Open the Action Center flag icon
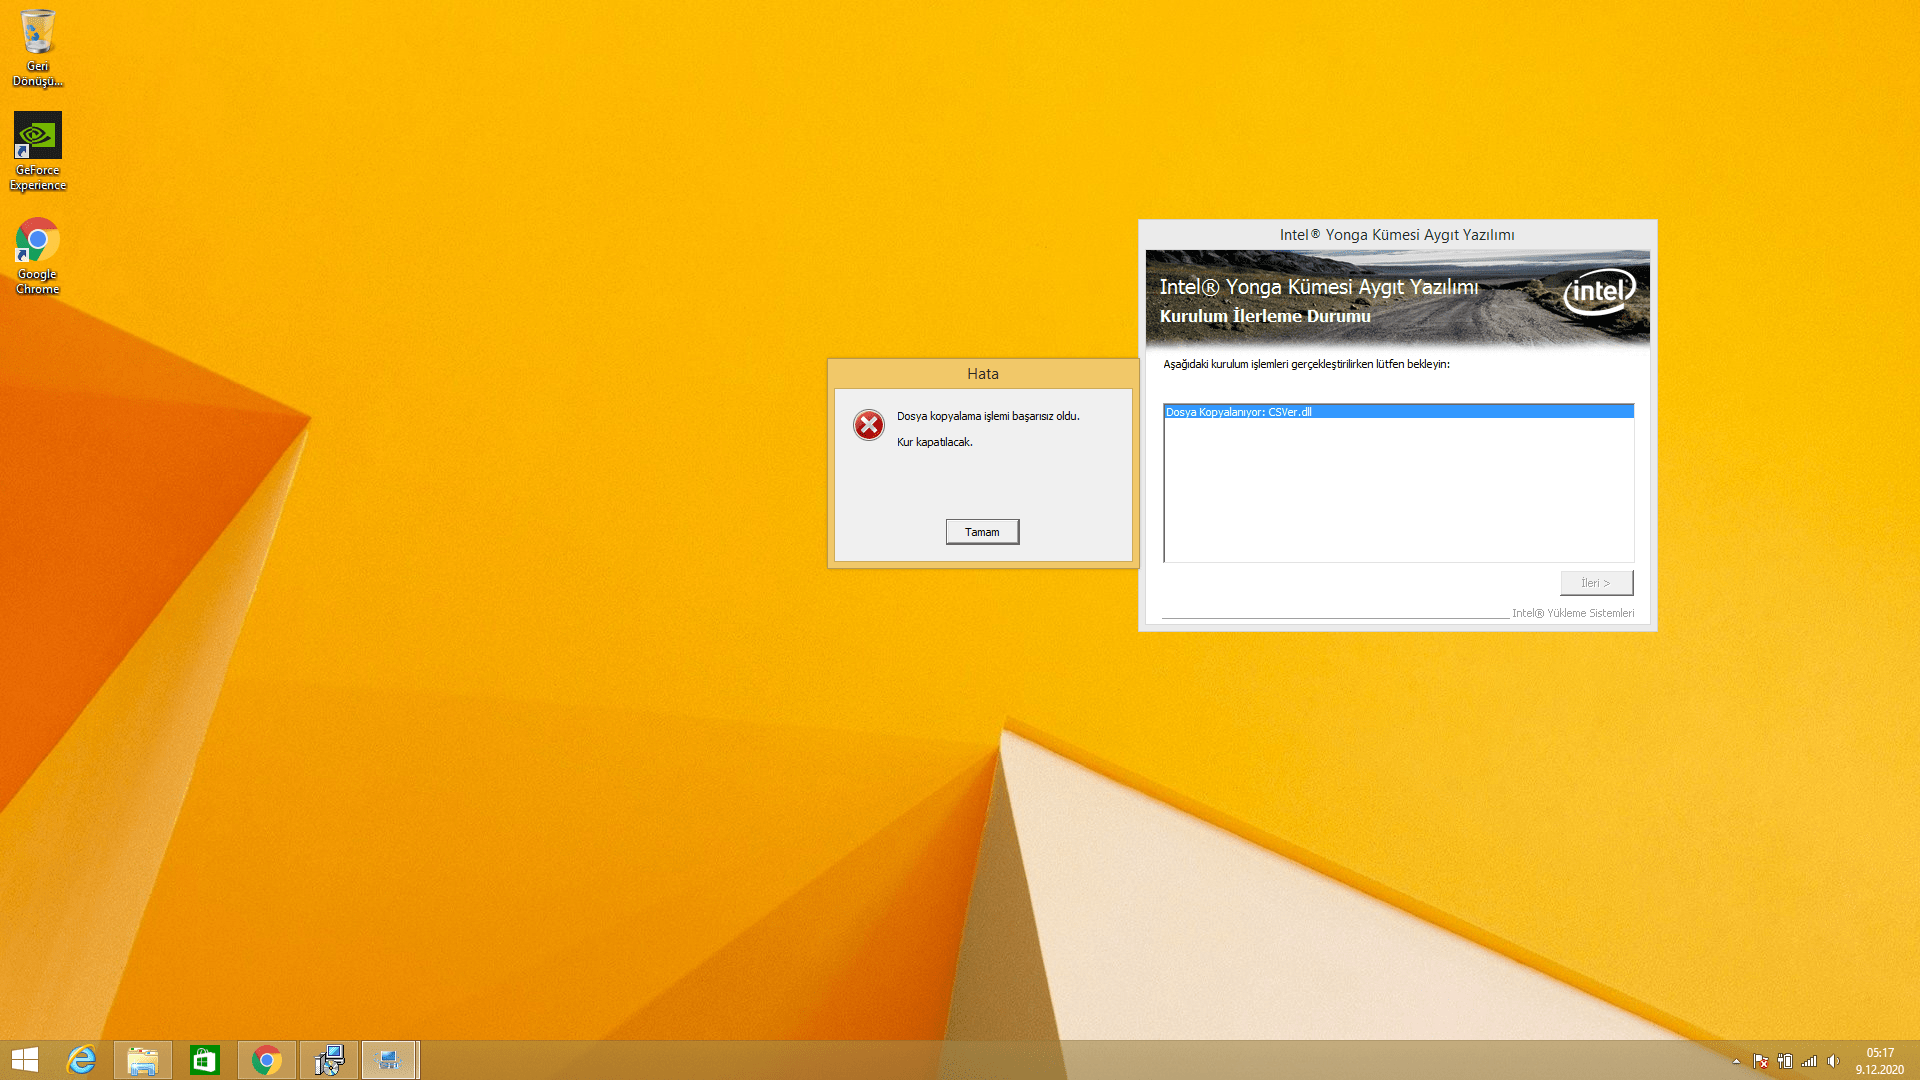Screen dimensions: 1920x1080 point(1761,1061)
